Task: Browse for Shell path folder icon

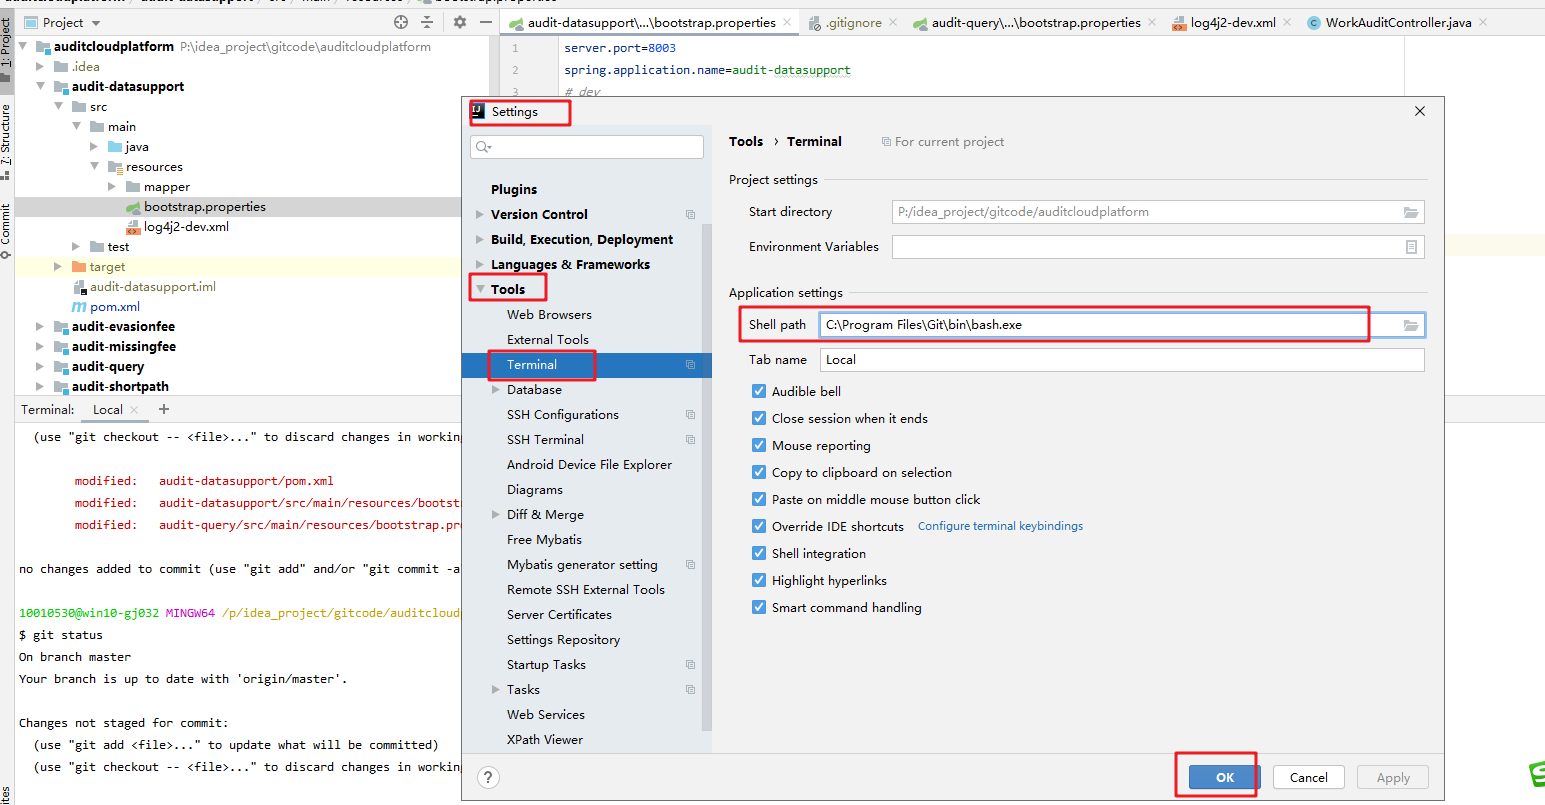Action: click(x=1411, y=325)
